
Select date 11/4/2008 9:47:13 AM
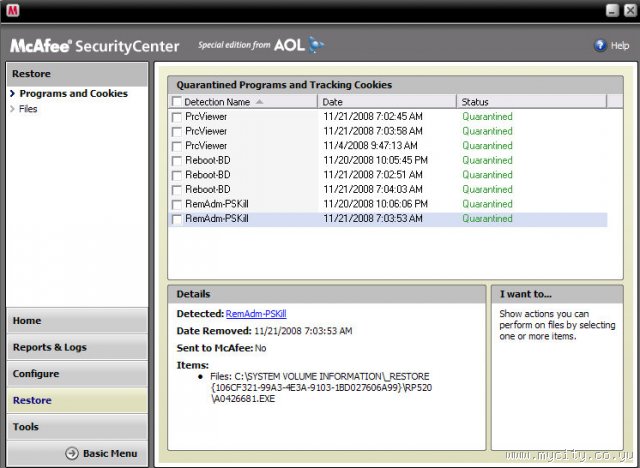(371, 146)
